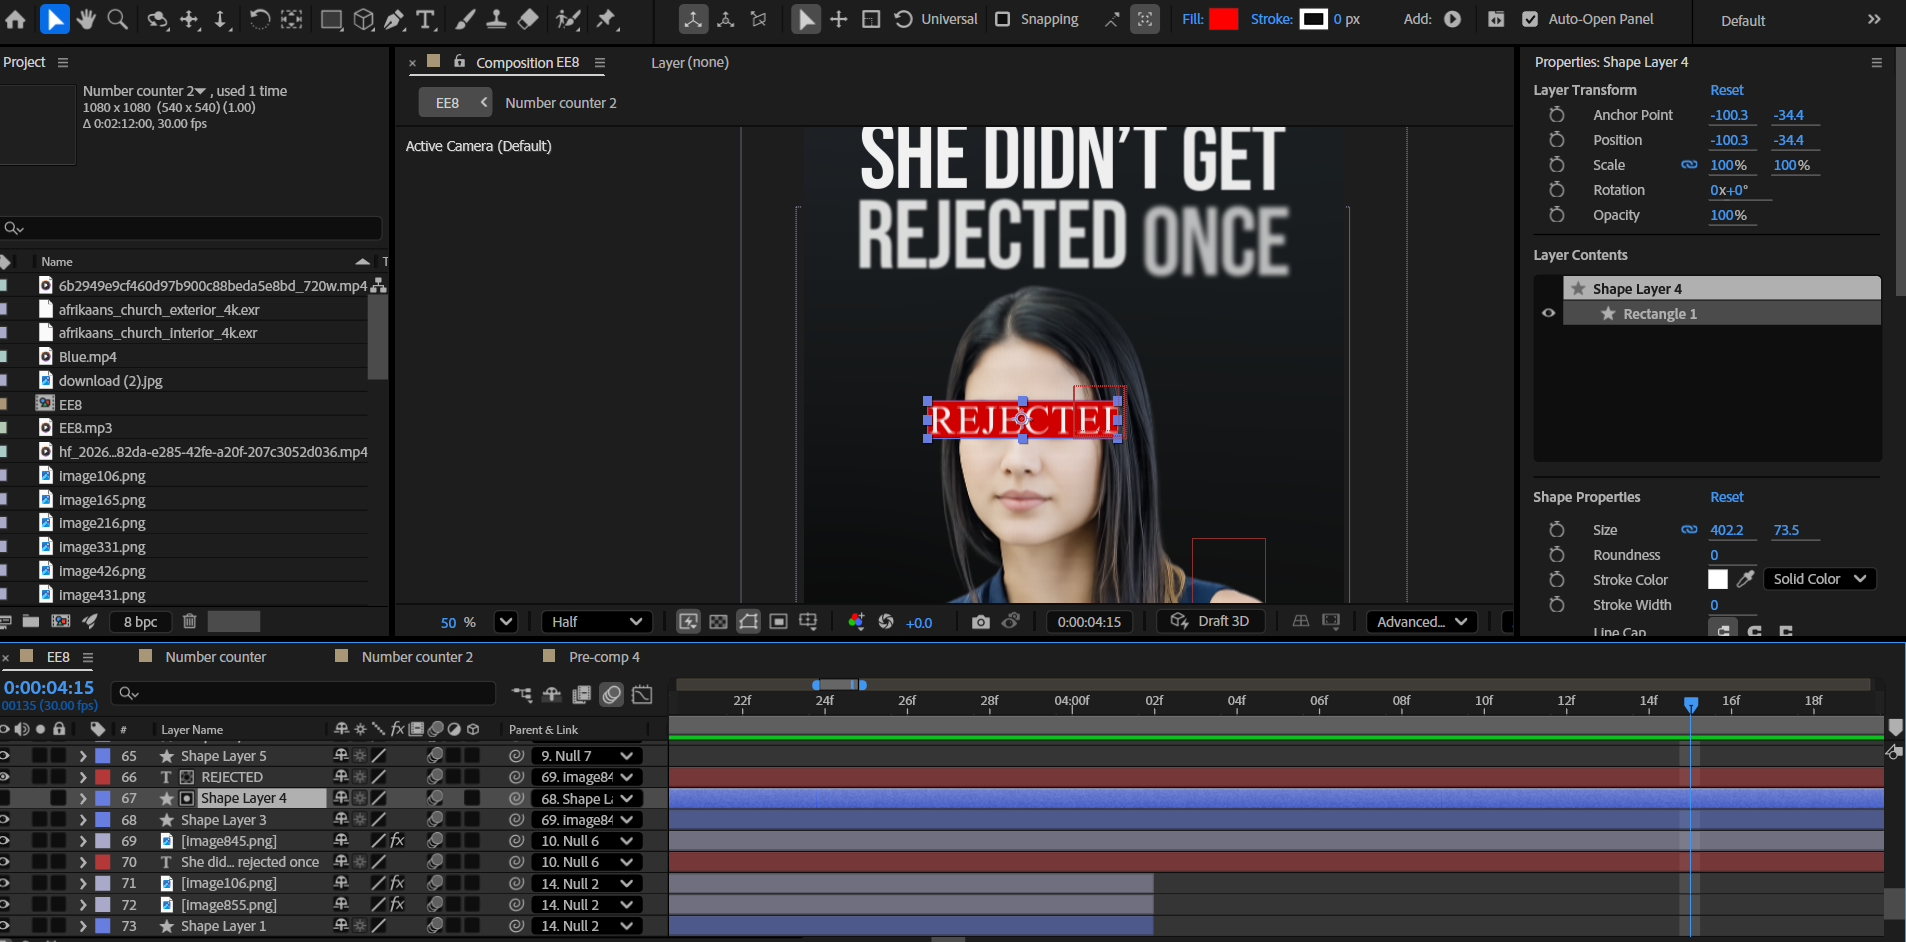Switch to the Number counter 2 timeline tab
Image resolution: width=1906 pixels, height=942 pixels.
(416, 657)
